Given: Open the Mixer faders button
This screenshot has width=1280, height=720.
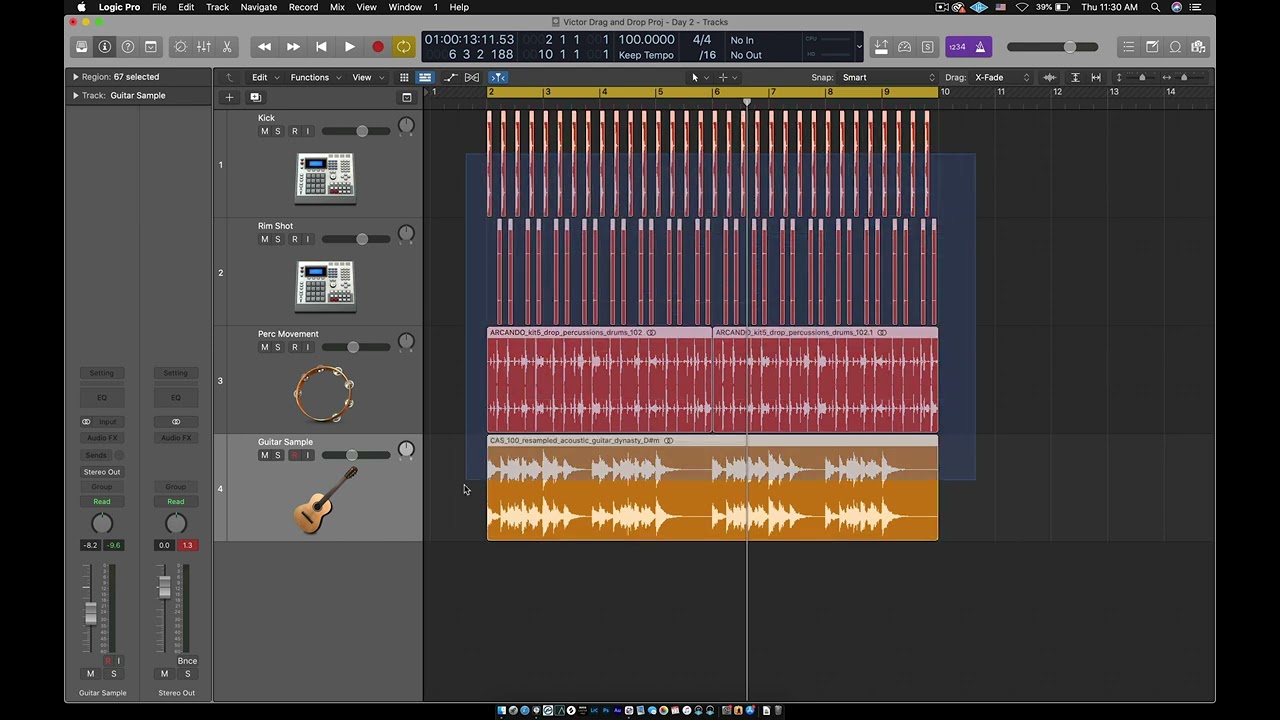Looking at the screenshot, I should [x=204, y=47].
